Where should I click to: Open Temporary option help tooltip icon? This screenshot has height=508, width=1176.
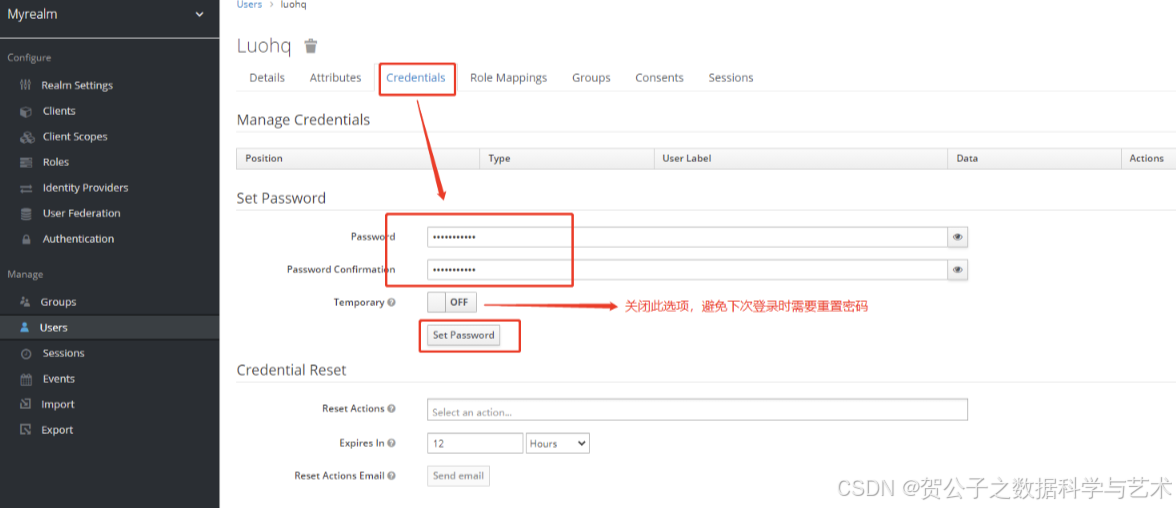tap(392, 302)
